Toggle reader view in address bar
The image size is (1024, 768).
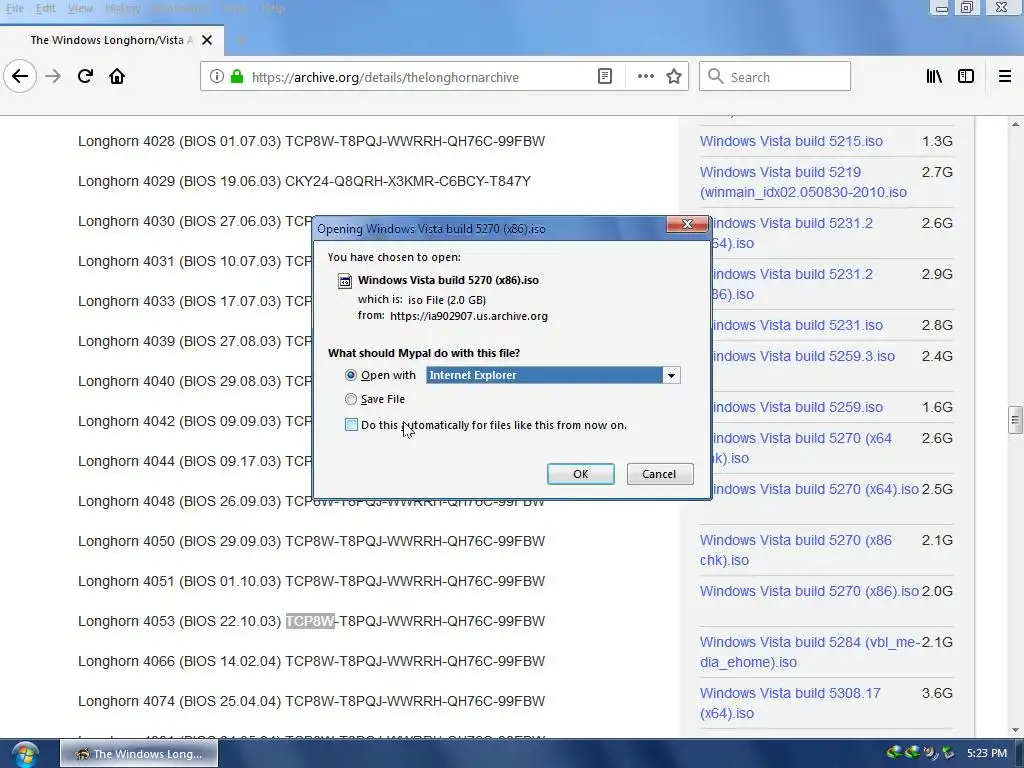605,76
